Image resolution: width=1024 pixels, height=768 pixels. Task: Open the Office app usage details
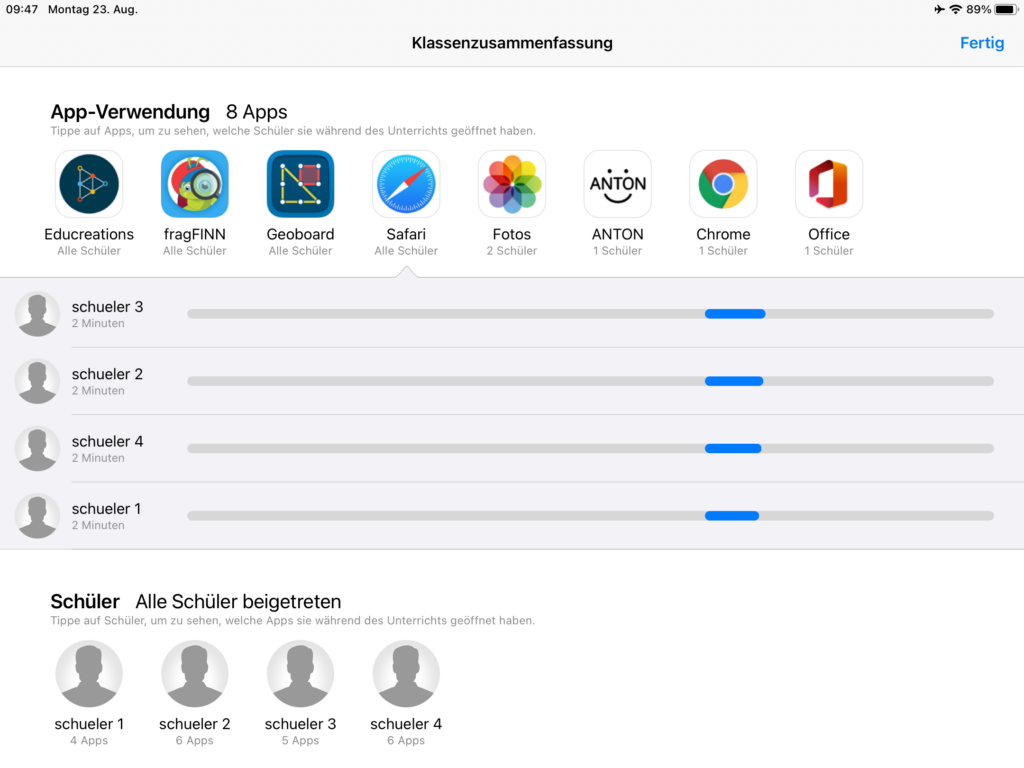tap(828, 185)
